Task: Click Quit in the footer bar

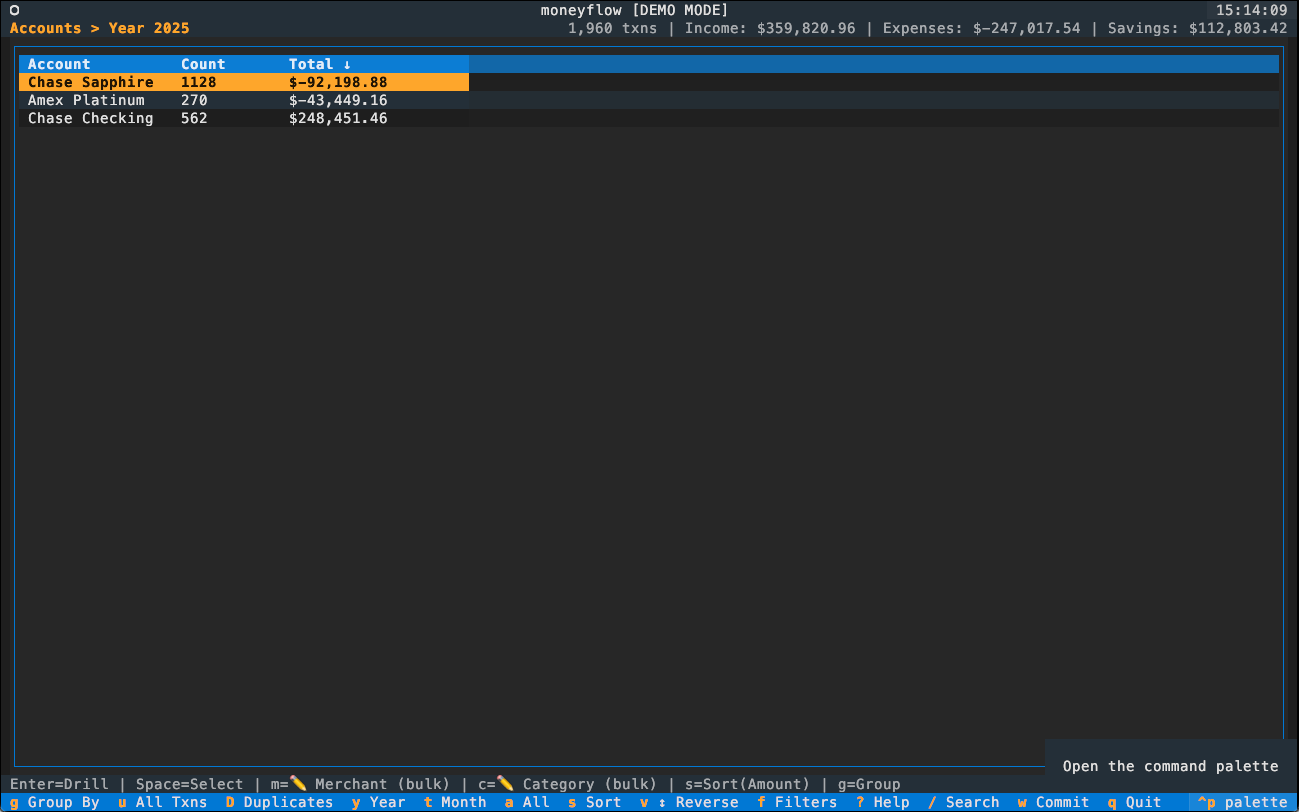Action: pos(1135,802)
